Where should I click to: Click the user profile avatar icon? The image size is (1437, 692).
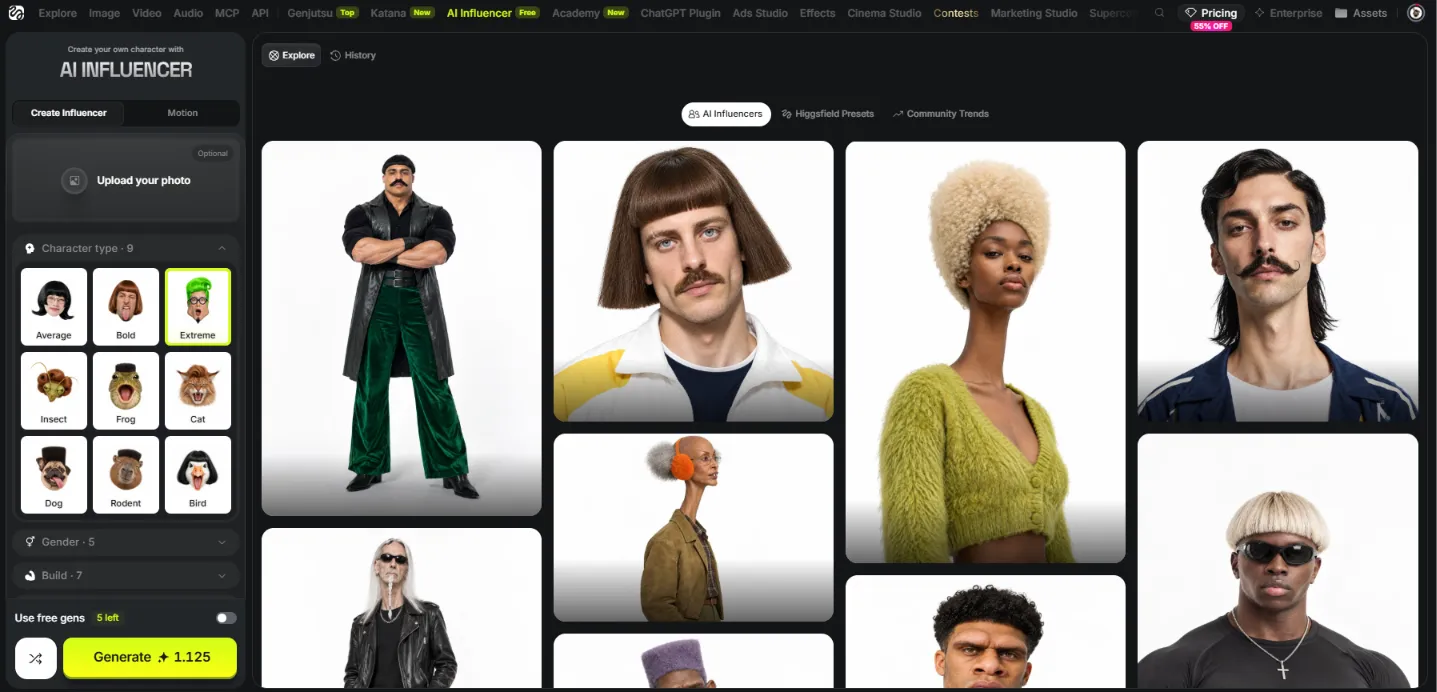pyautogui.click(x=1416, y=13)
